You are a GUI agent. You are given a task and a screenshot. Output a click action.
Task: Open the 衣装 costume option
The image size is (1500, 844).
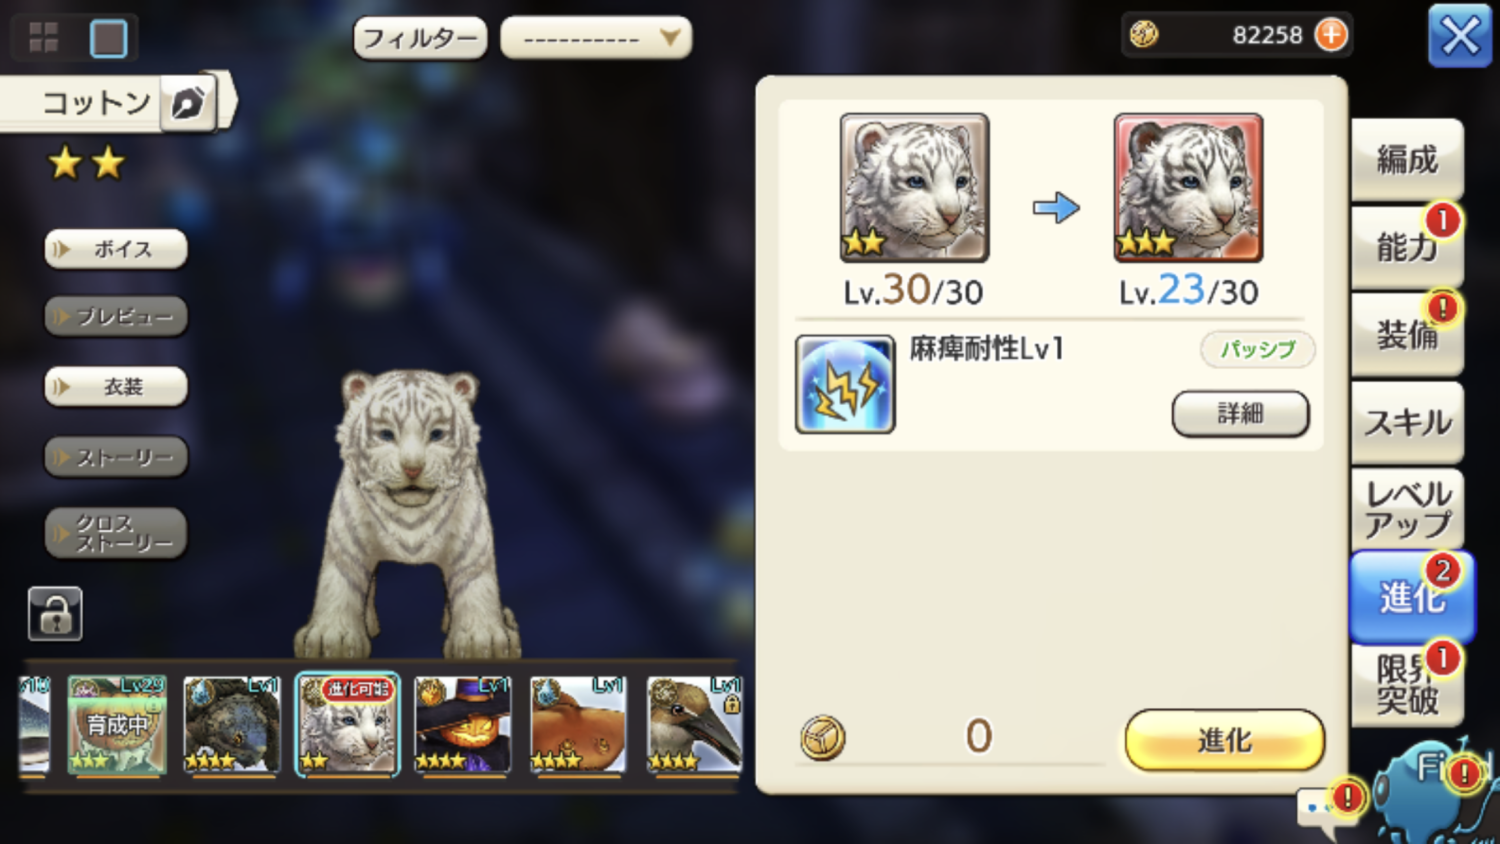[116, 386]
